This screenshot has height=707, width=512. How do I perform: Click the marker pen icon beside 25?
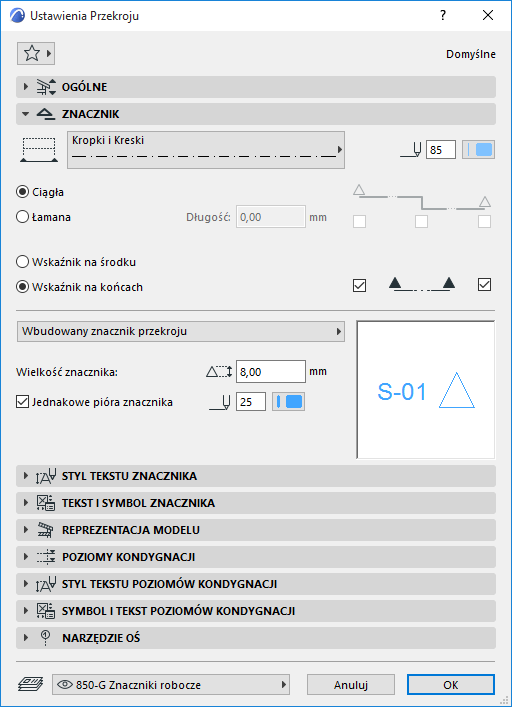coord(220,401)
